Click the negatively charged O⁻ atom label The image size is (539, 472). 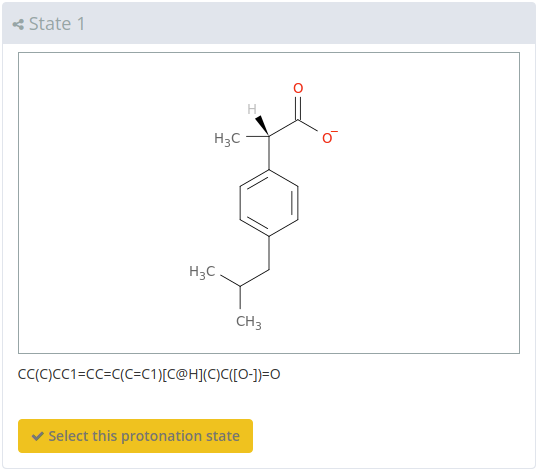329,138
